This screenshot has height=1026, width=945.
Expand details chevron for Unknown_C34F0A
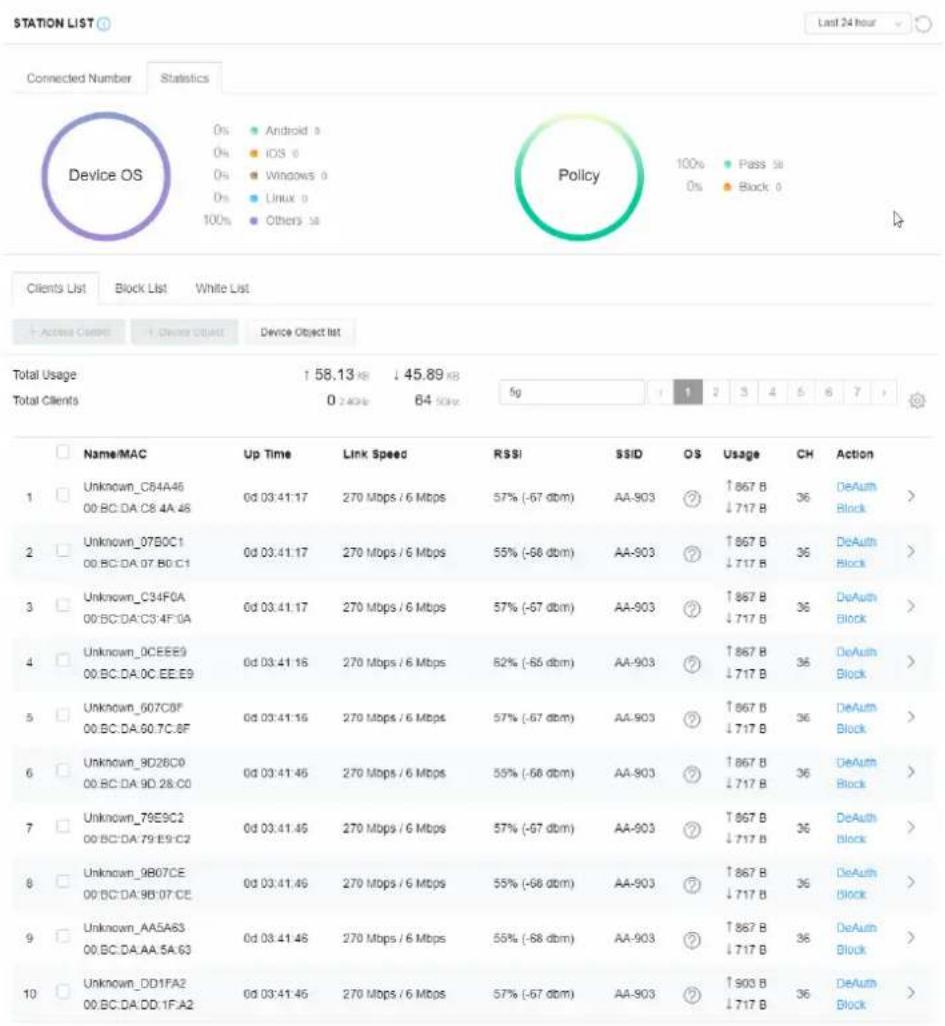(x=911, y=607)
